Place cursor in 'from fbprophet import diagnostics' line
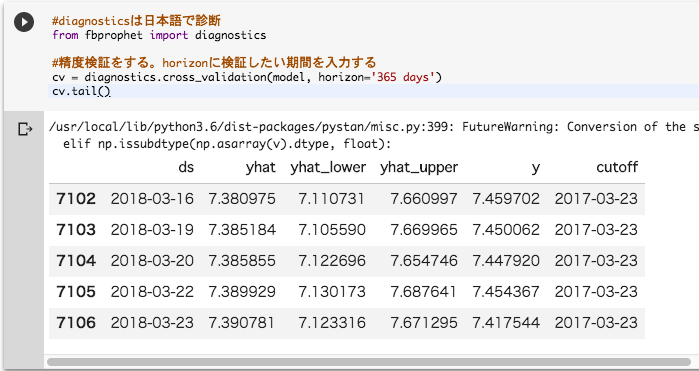 (159, 35)
